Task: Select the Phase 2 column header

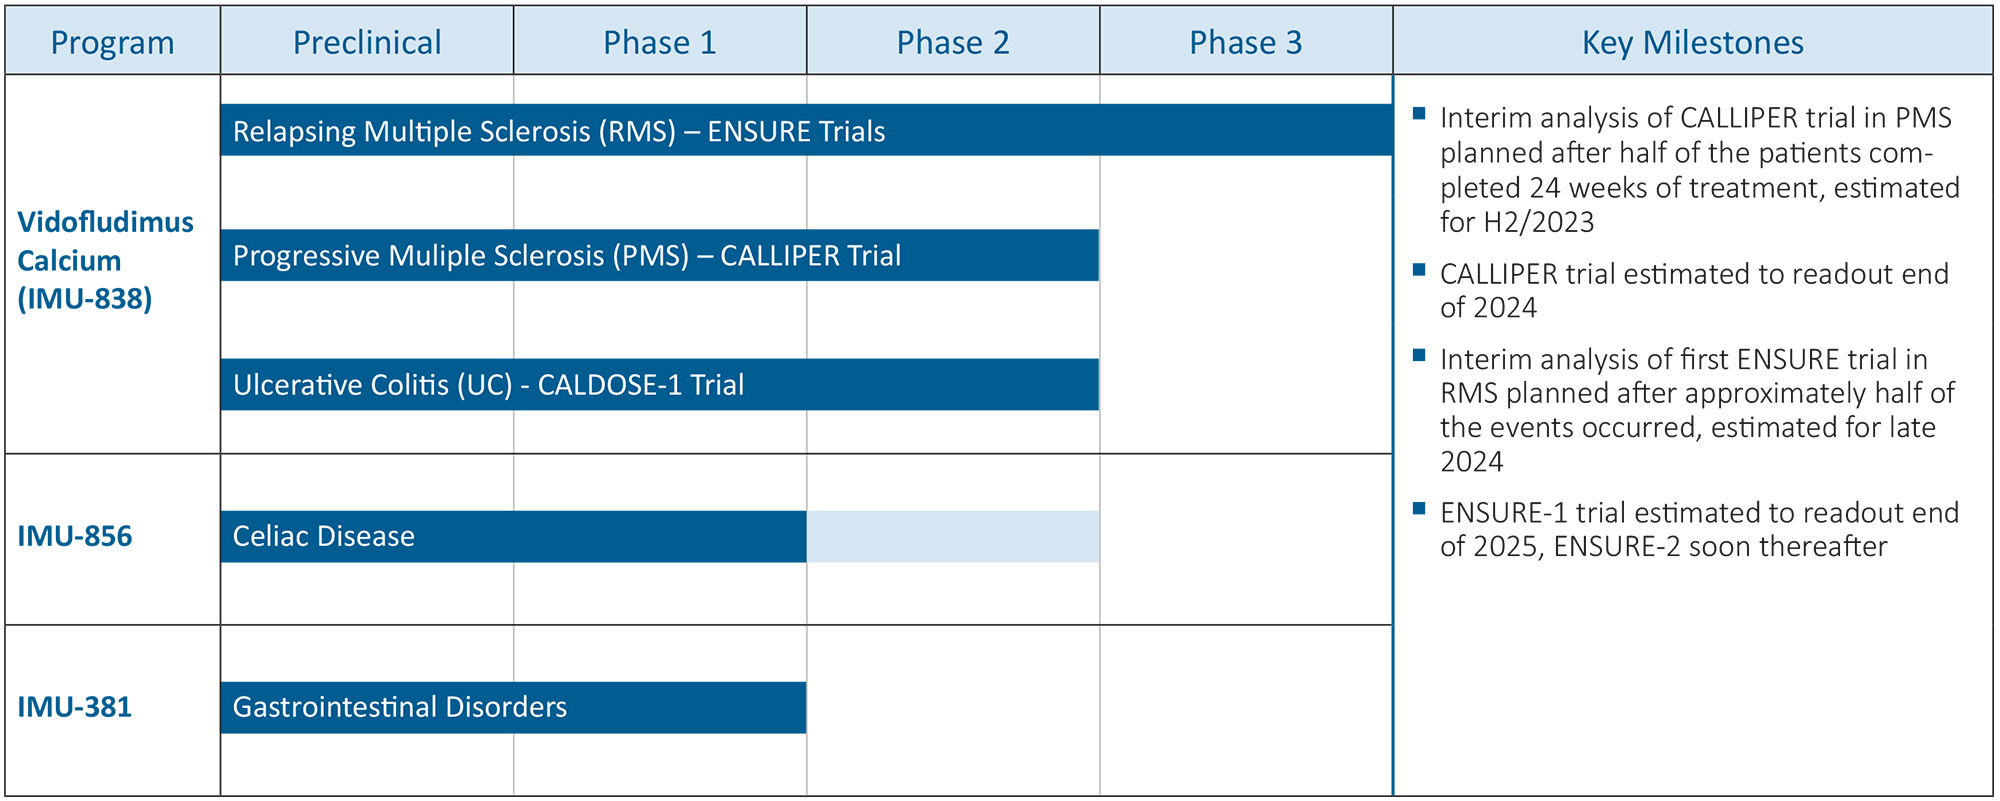Action: 953,43
